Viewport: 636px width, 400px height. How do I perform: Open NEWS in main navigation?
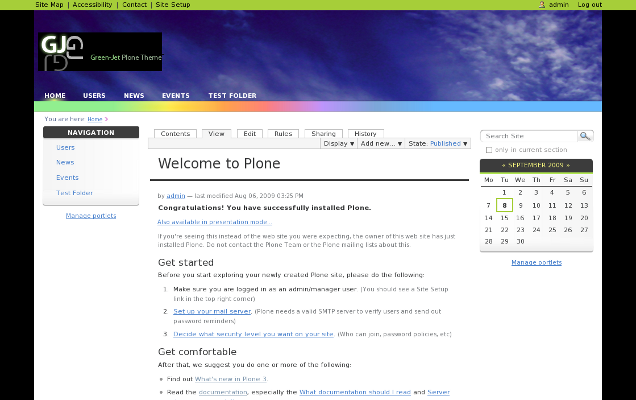click(134, 96)
